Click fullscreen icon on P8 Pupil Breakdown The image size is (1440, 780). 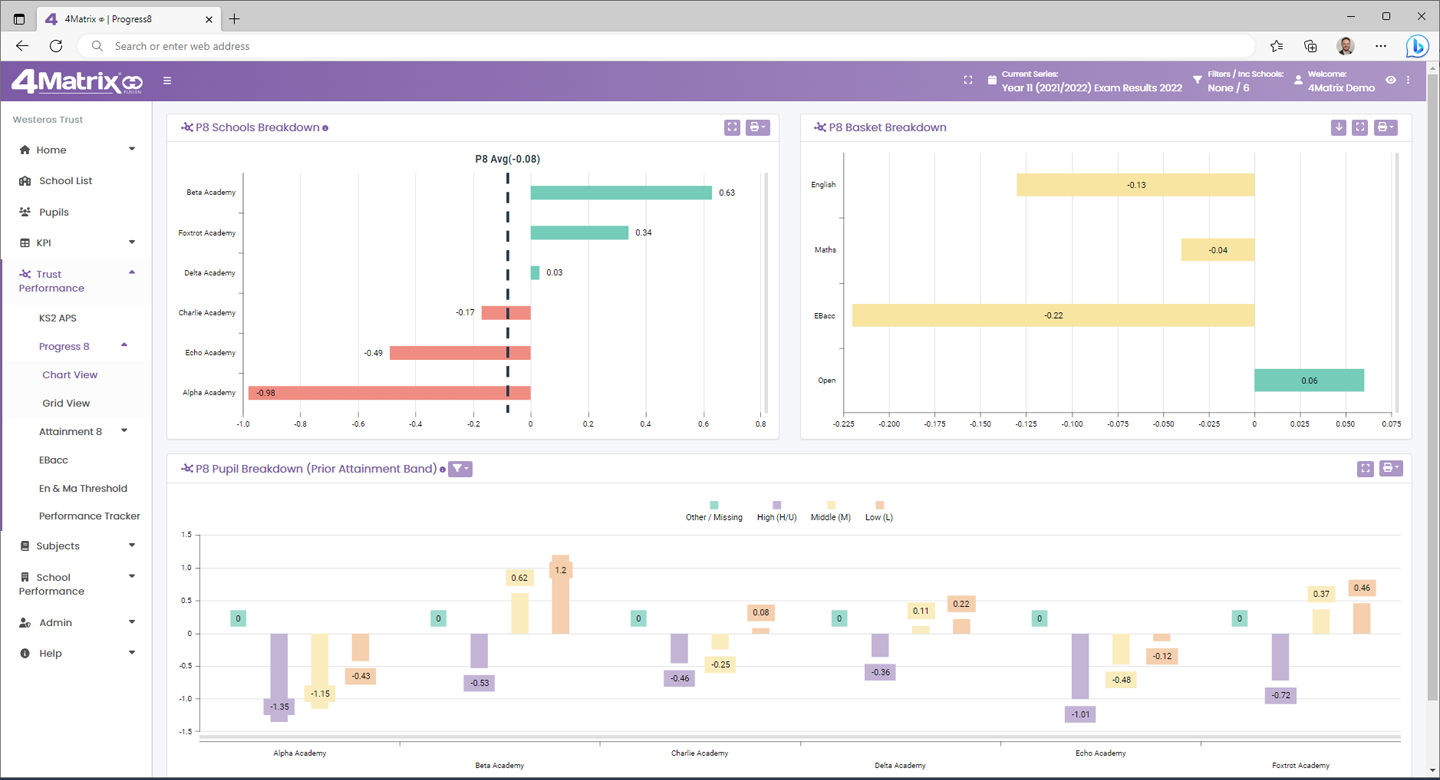click(1365, 468)
